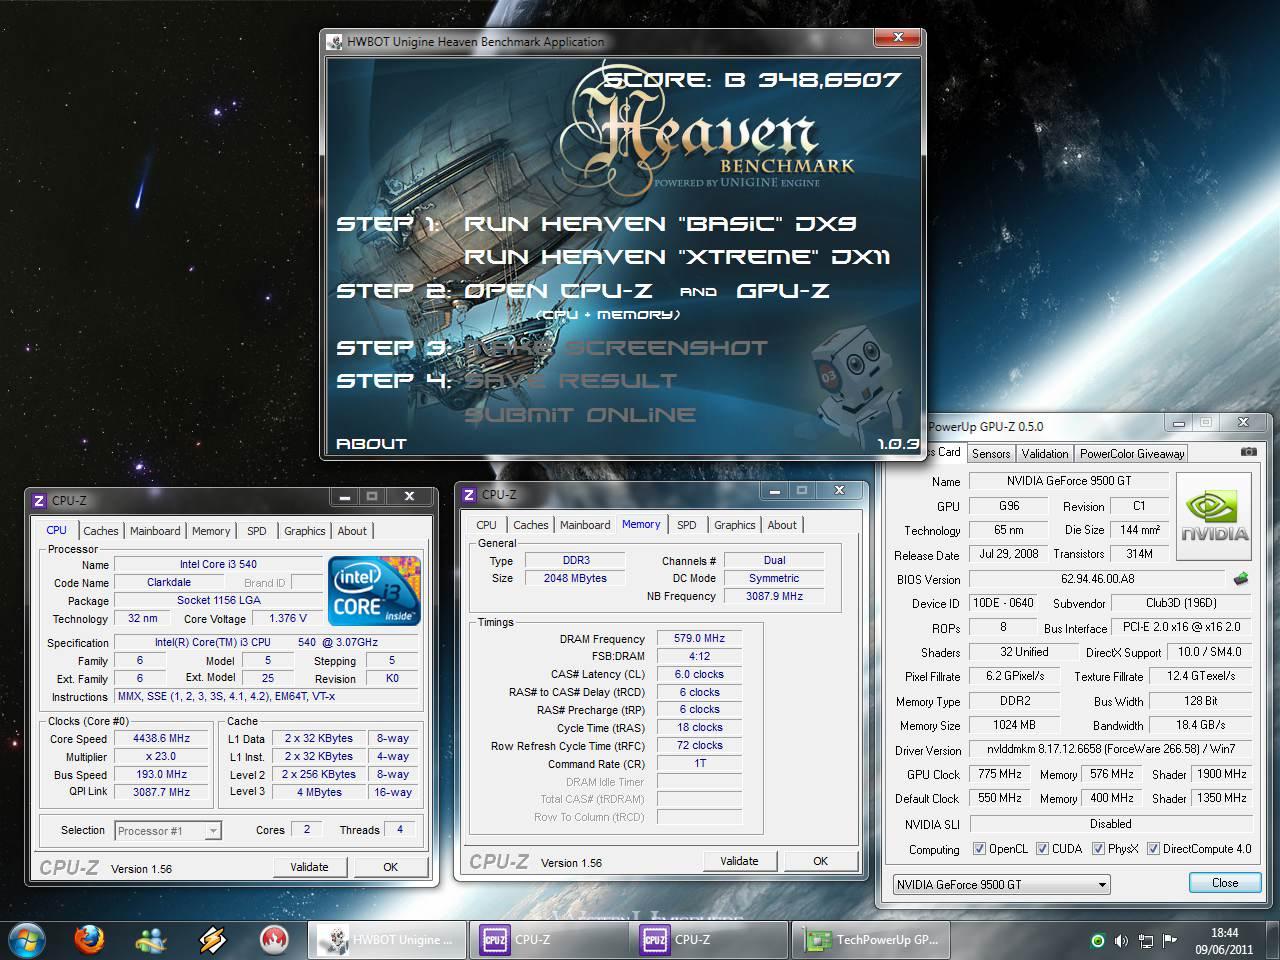Launch Firefox from the taskbar
This screenshot has width=1280, height=960.
(90, 940)
